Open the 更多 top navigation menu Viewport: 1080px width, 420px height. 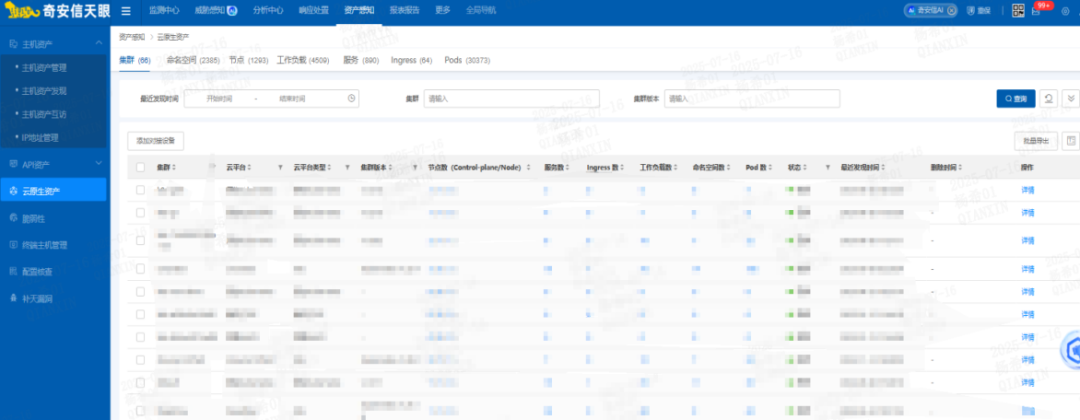click(443, 10)
